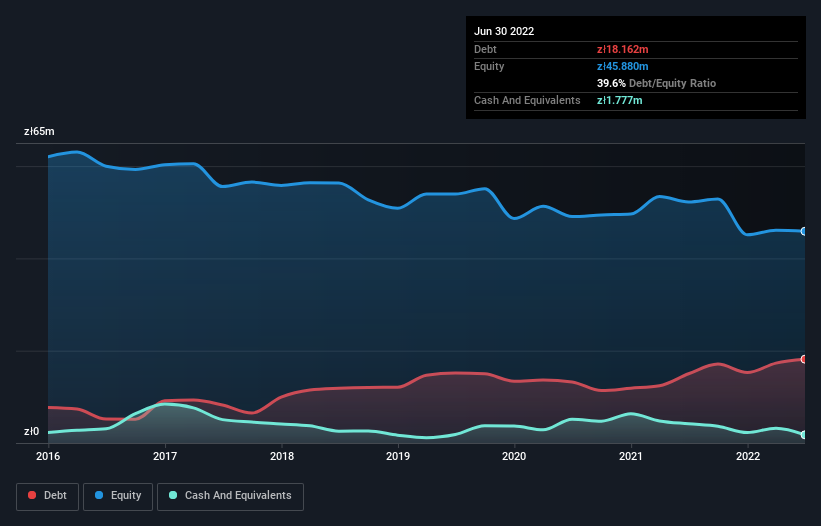Click the 2016 x-axis label
This screenshot has width=821, height=526.
[x=48, y=456]
